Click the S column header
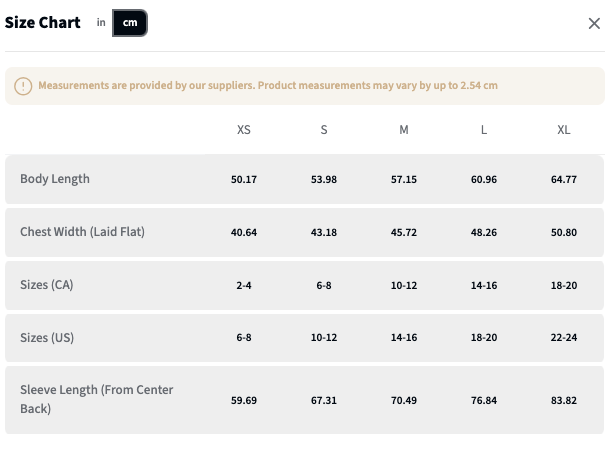Viewport: 613px width, 450px height. 324,131
